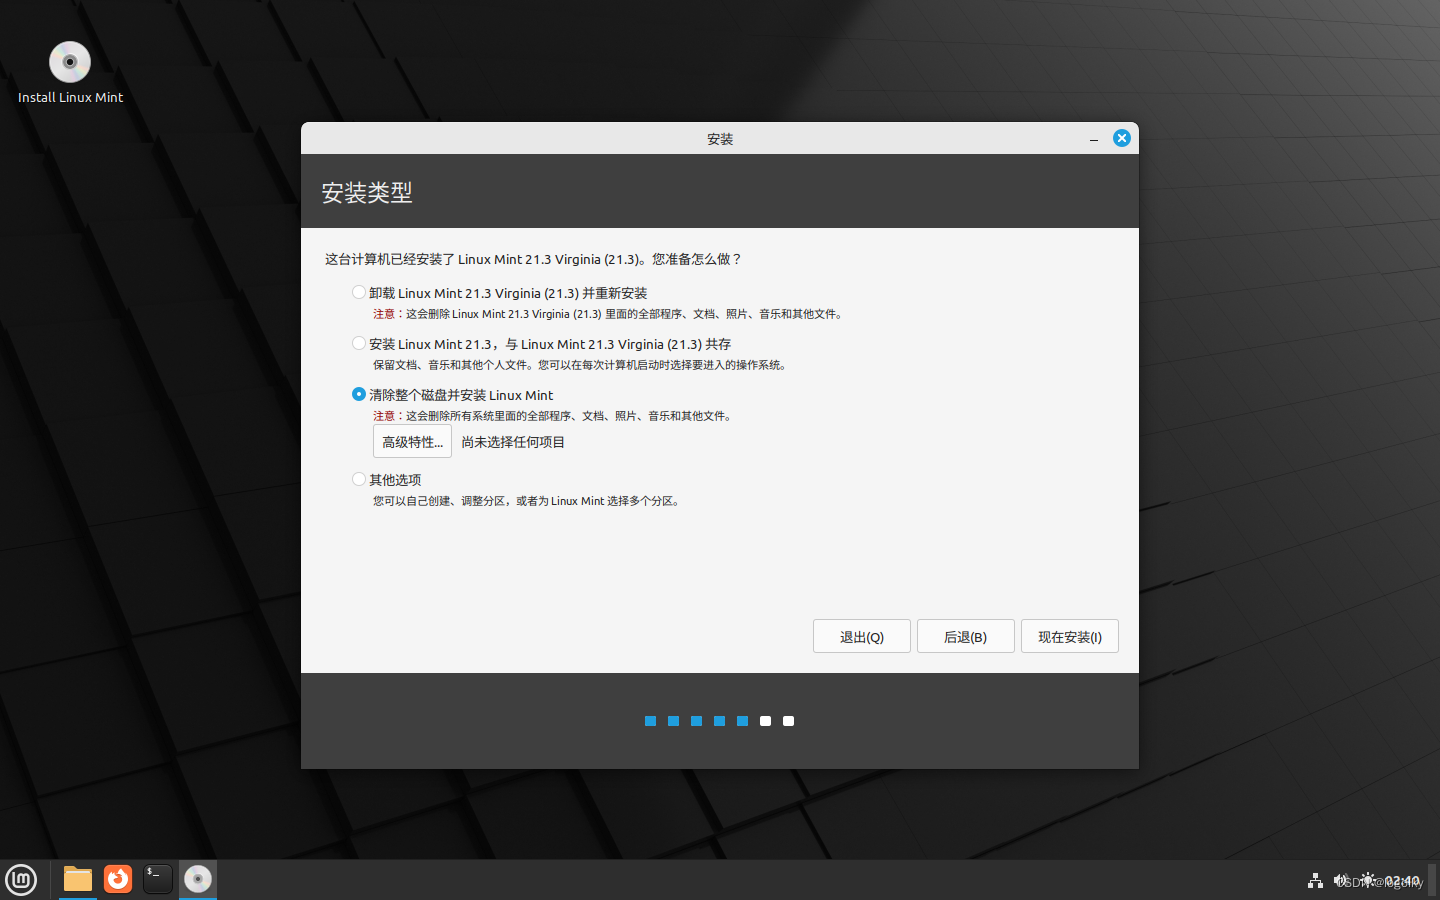Start install with 现在安装(I) button

pyautogui.click(x=1070, y=636)
